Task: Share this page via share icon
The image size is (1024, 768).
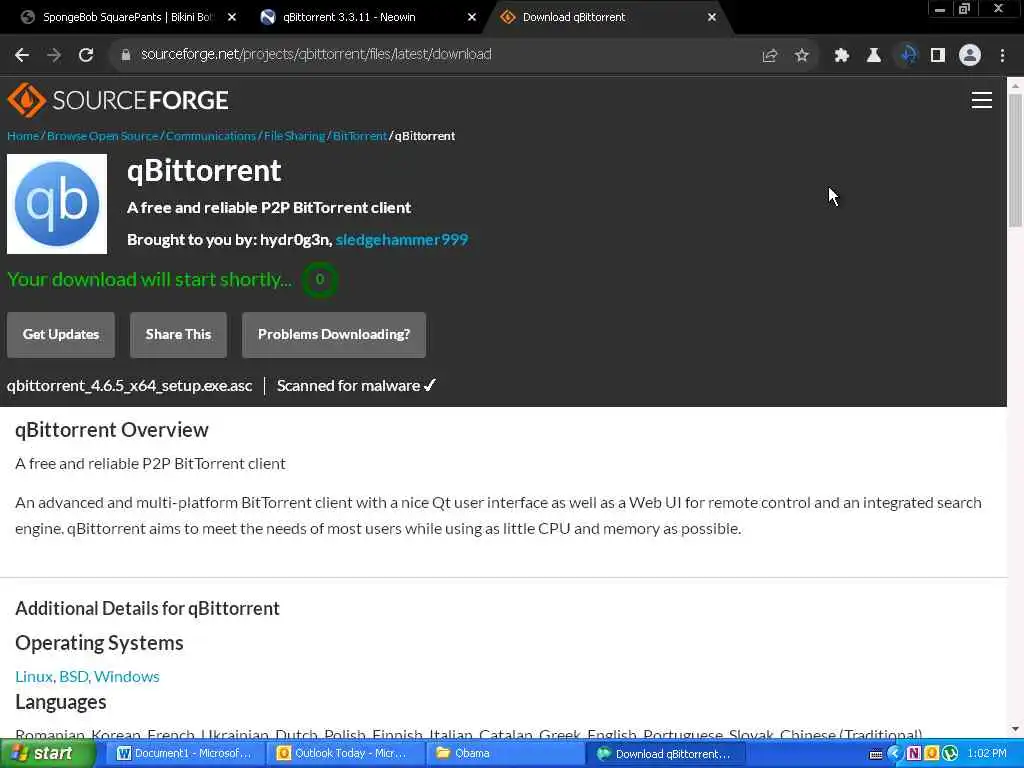Action: pyautogui.click(x=770, y=56)
